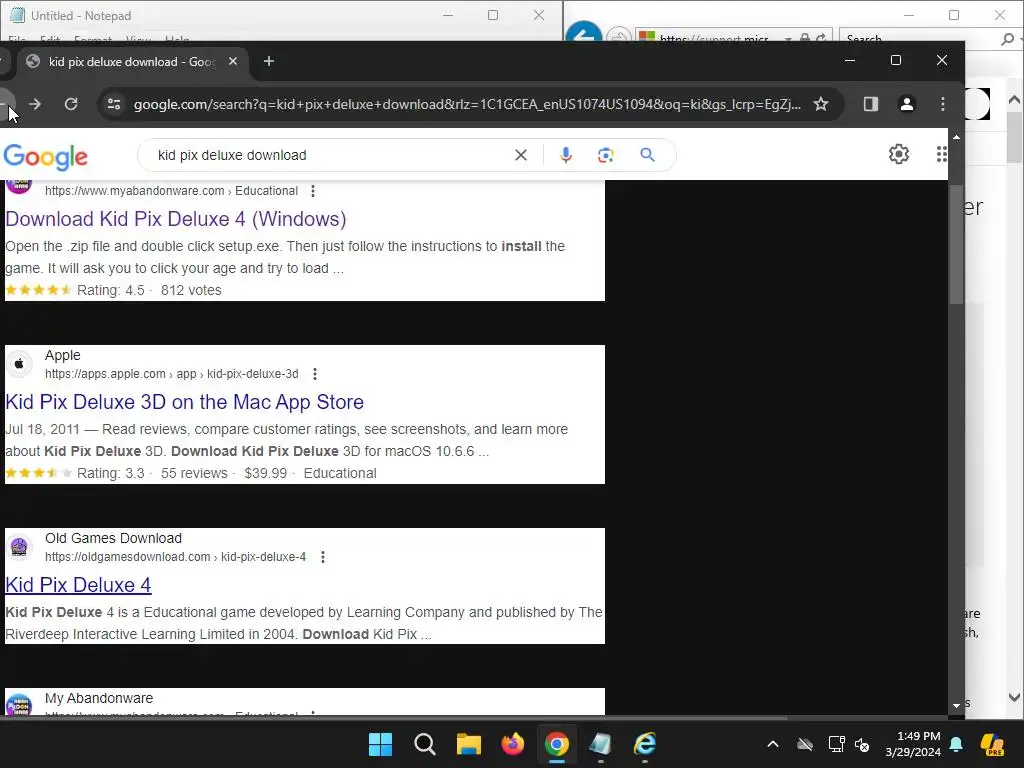The image size is (1024, 768).
Task: Click the scroll-up arrow of Chrome page
Action: (956, 138)
